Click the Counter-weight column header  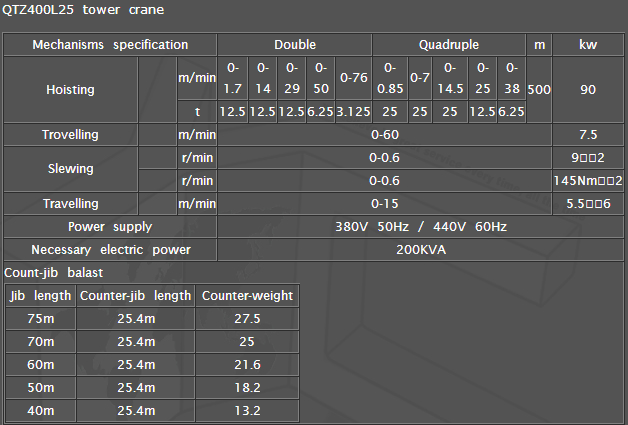[x=247, y=296]
